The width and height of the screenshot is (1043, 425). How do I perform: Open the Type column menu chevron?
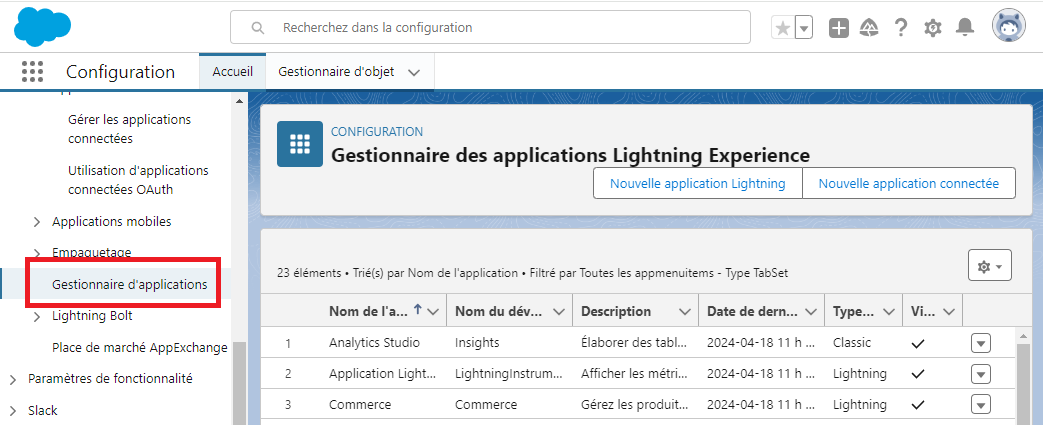[887, 311]
